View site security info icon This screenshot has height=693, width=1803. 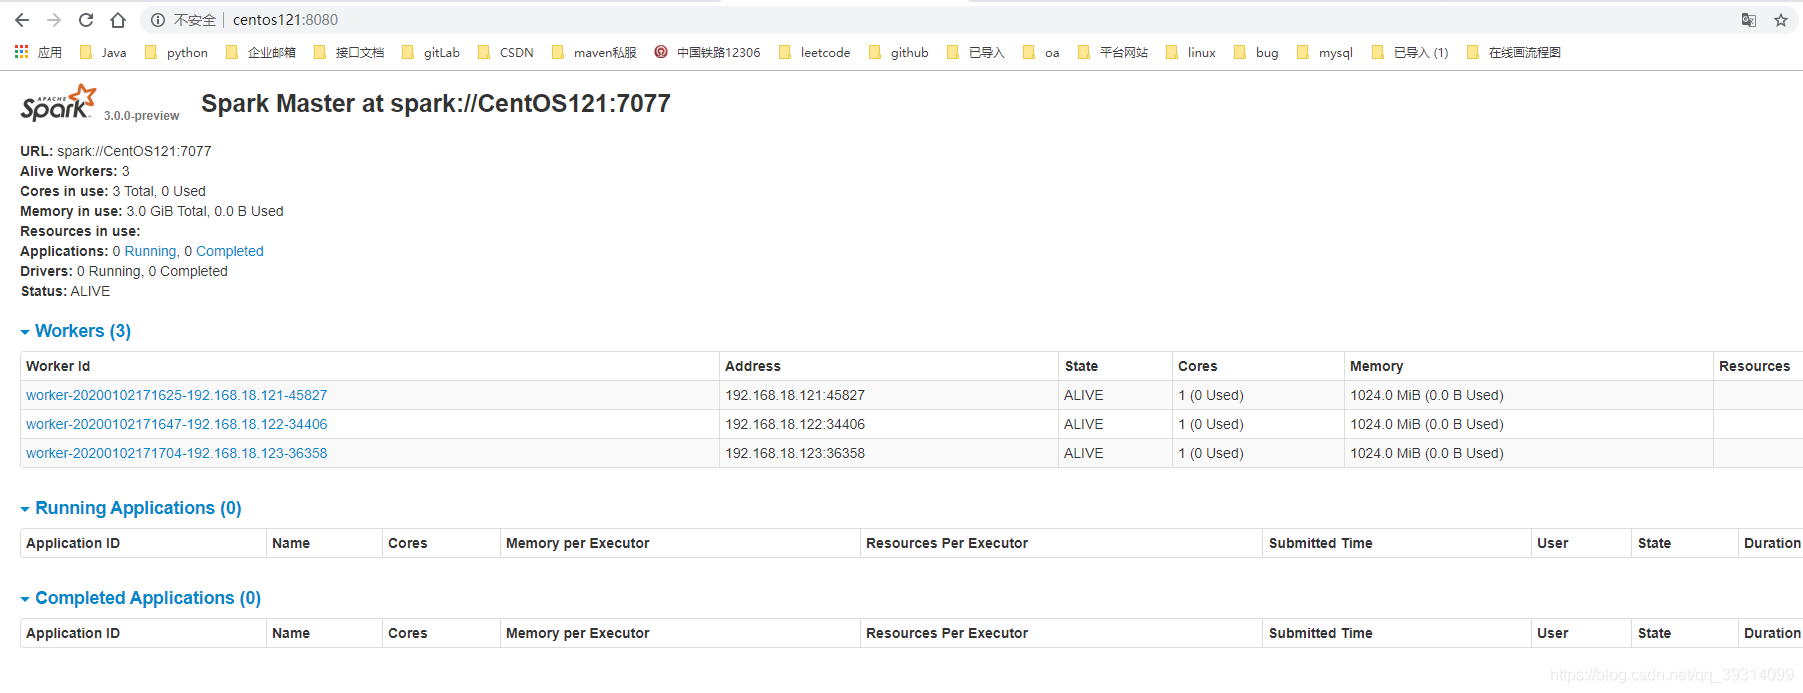click(x=158, y=20)
